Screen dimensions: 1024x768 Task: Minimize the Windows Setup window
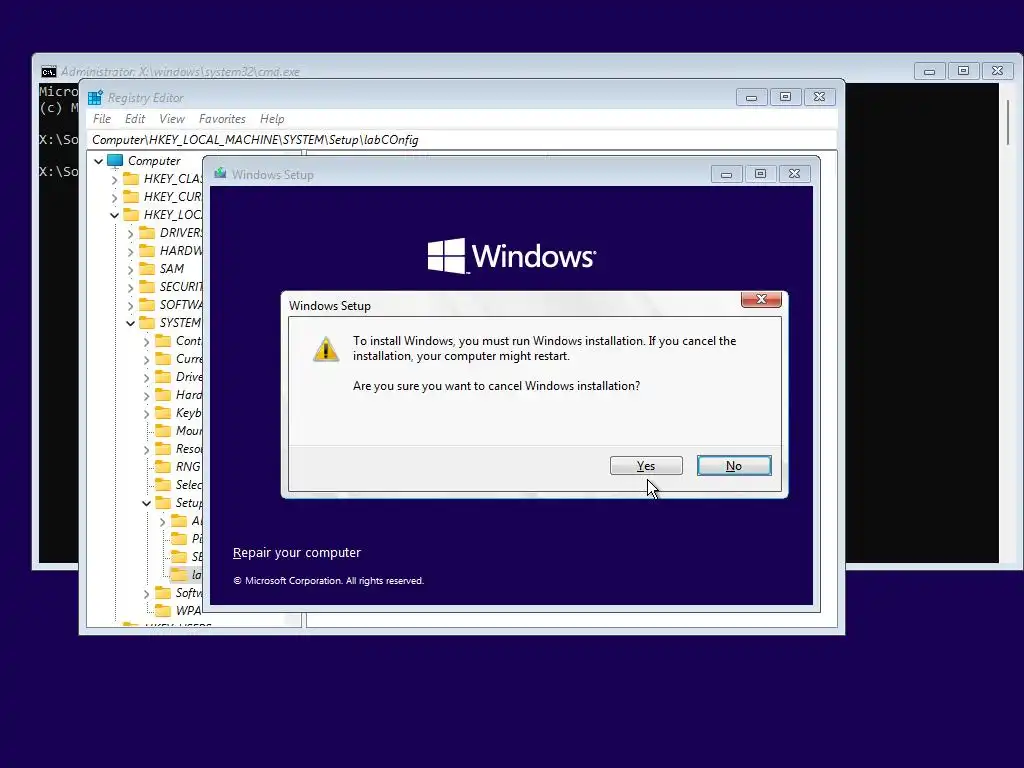(x=726, y=174)
